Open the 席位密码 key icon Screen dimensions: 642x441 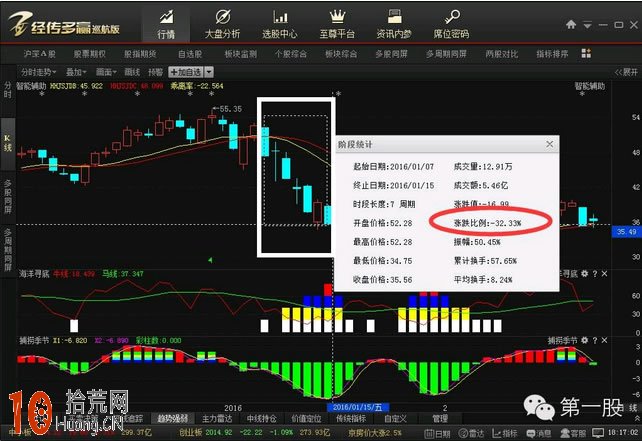[x=451, y=24]
